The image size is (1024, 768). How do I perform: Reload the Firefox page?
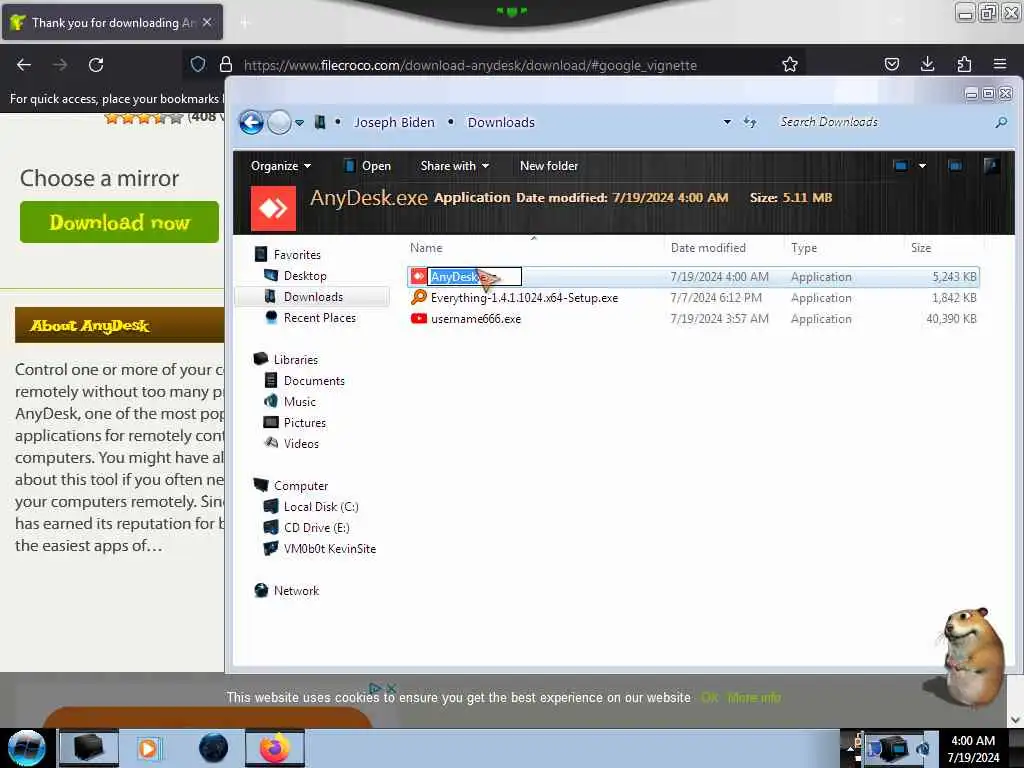(x=96, y=65)
